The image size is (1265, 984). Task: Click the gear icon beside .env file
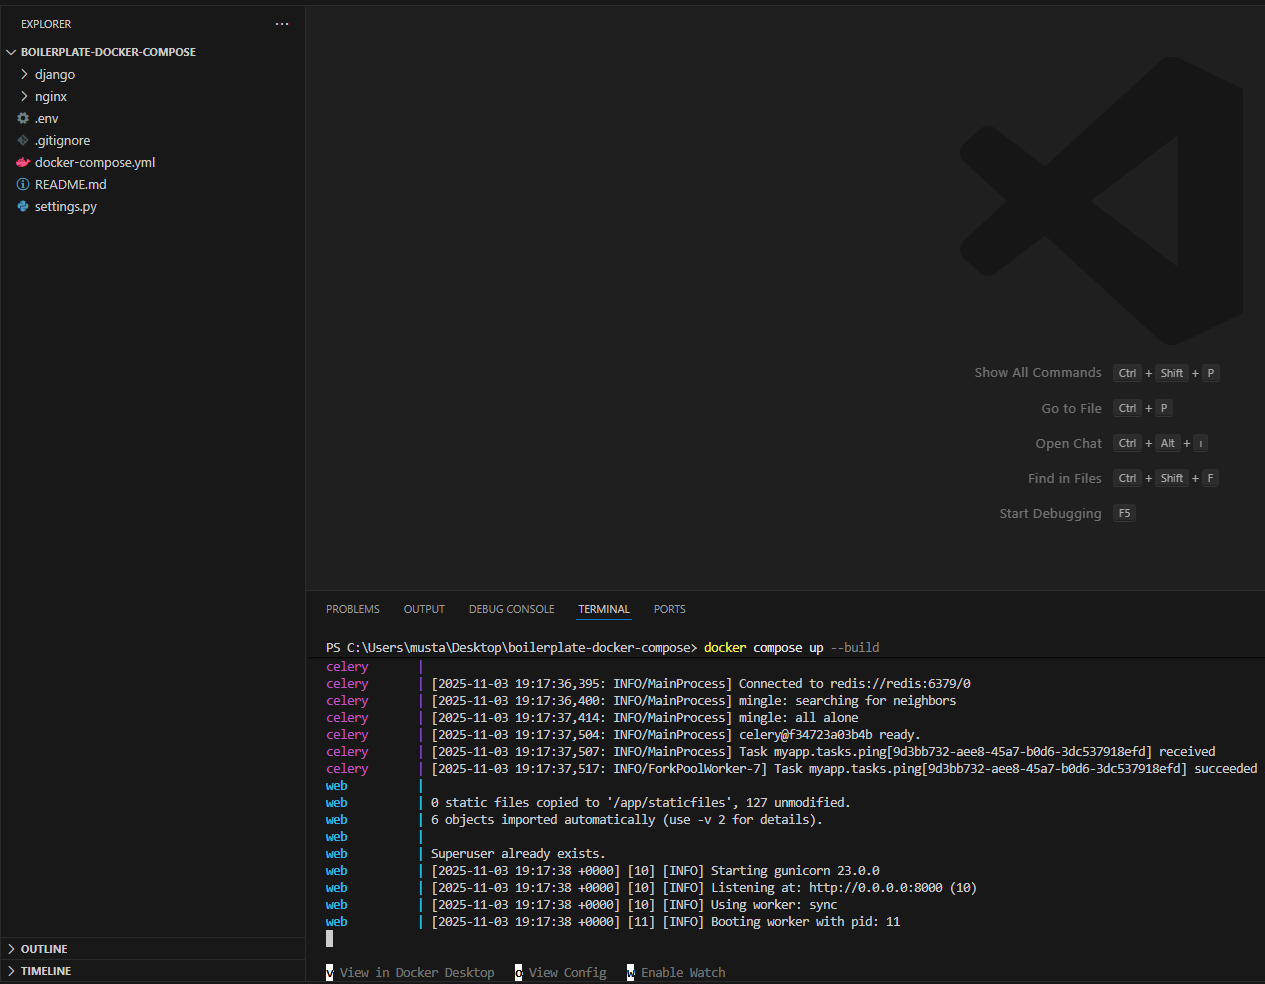[25, 118]
